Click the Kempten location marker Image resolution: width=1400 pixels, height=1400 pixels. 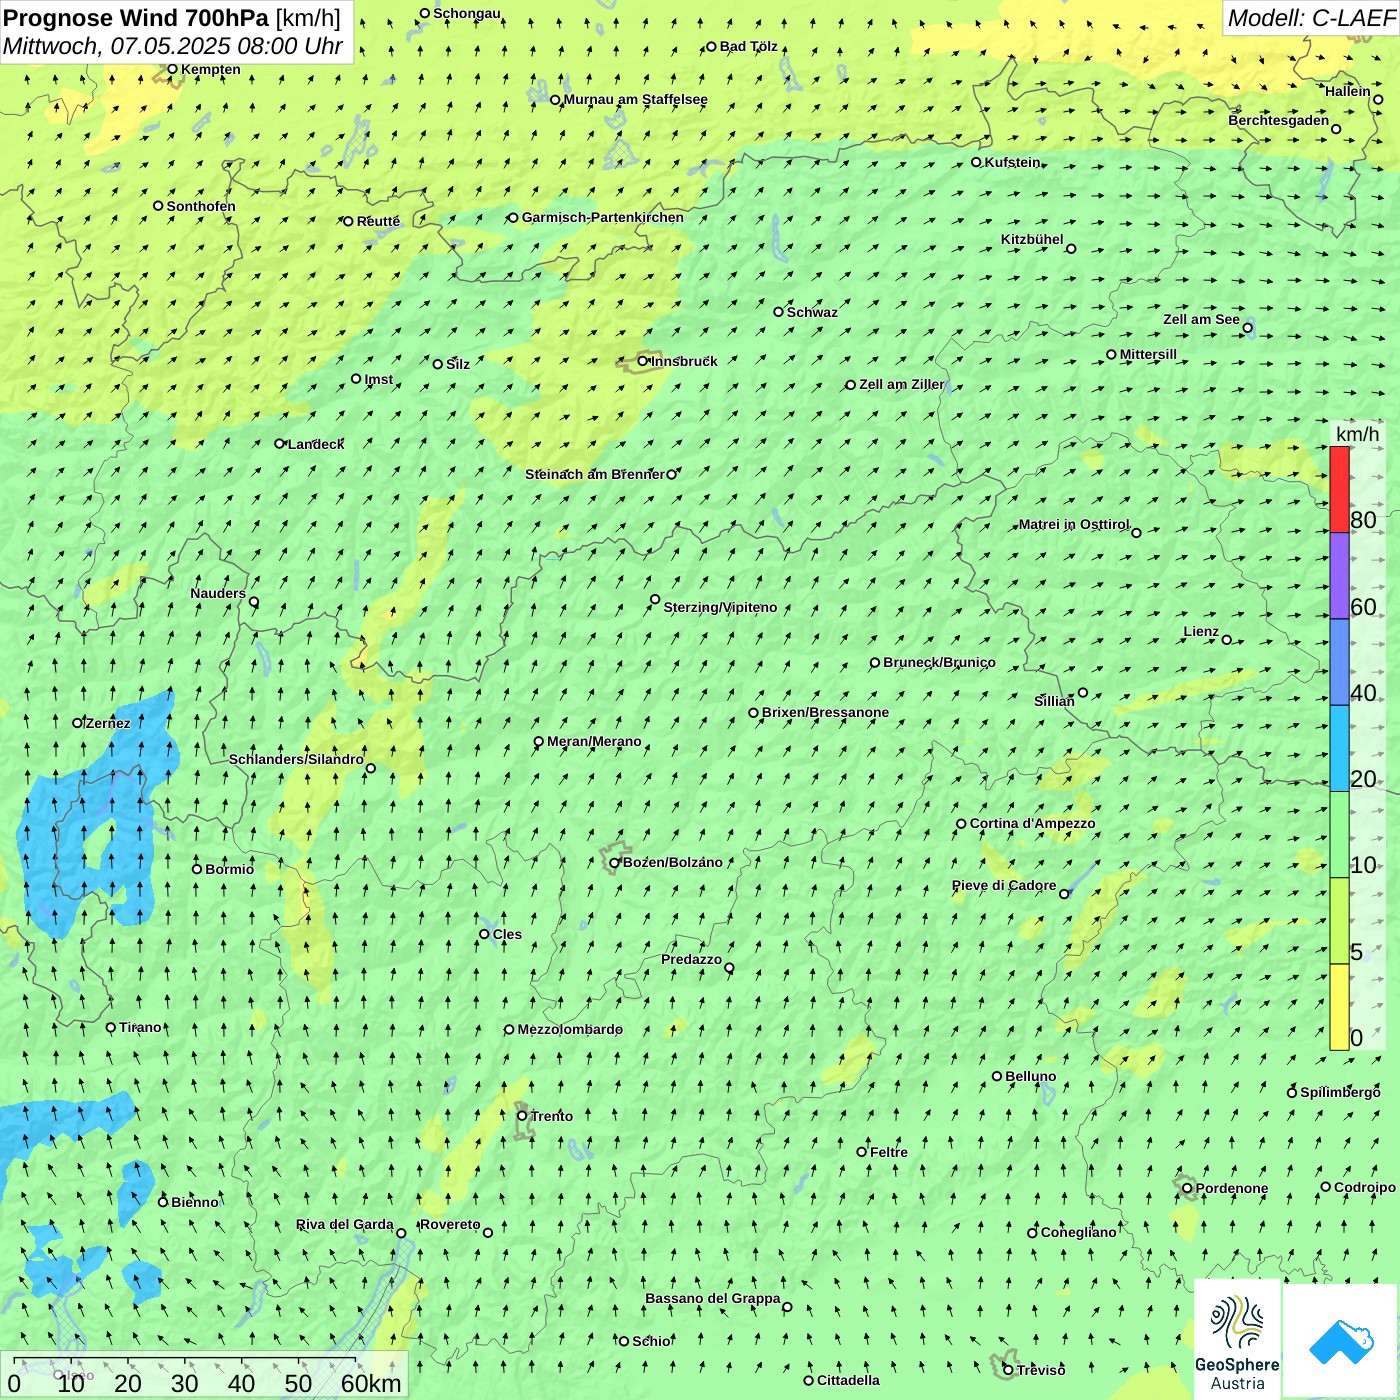[x=172, y=69]
